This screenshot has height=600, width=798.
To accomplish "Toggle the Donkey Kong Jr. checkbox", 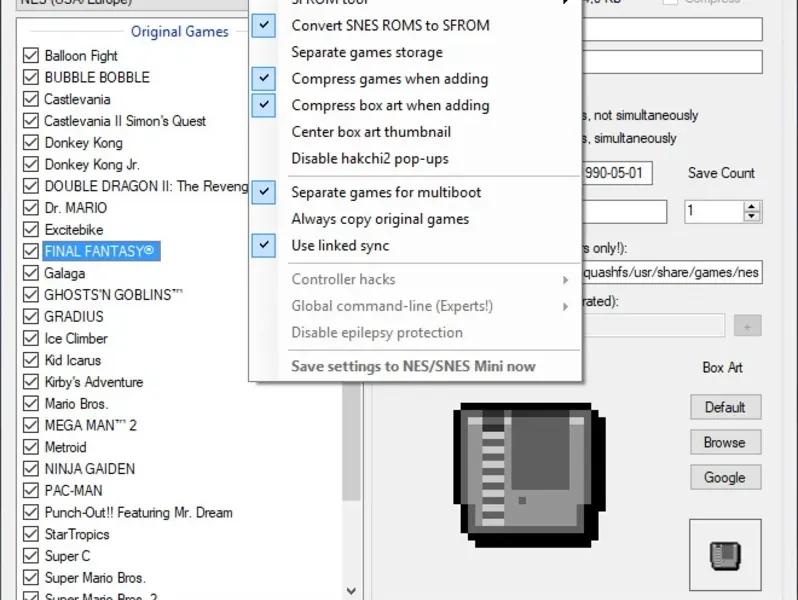I will coord(31,164).
